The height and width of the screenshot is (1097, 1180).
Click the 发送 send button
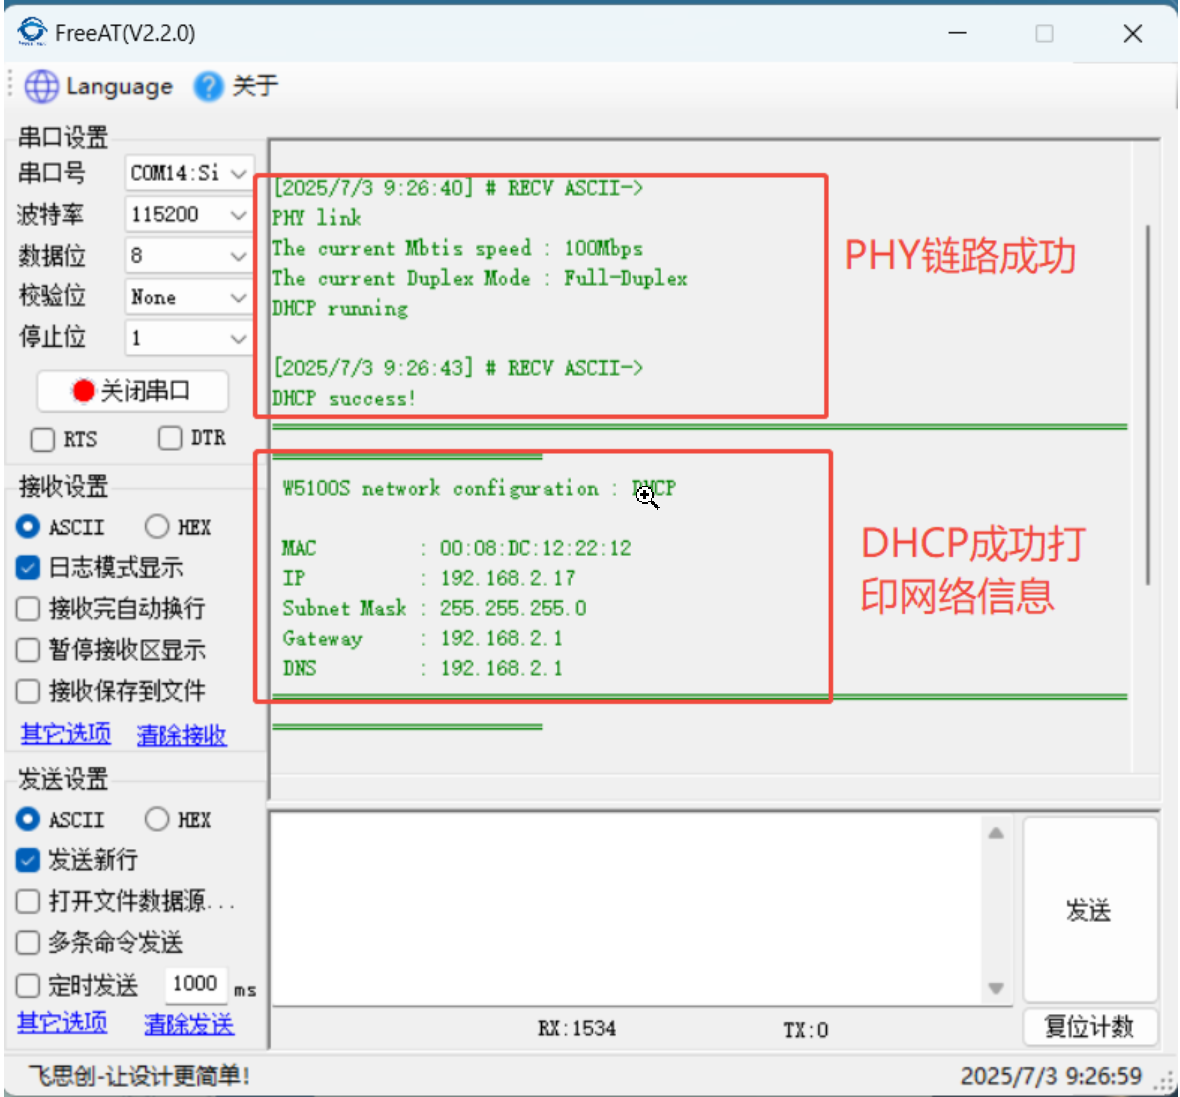[1089, 910]
